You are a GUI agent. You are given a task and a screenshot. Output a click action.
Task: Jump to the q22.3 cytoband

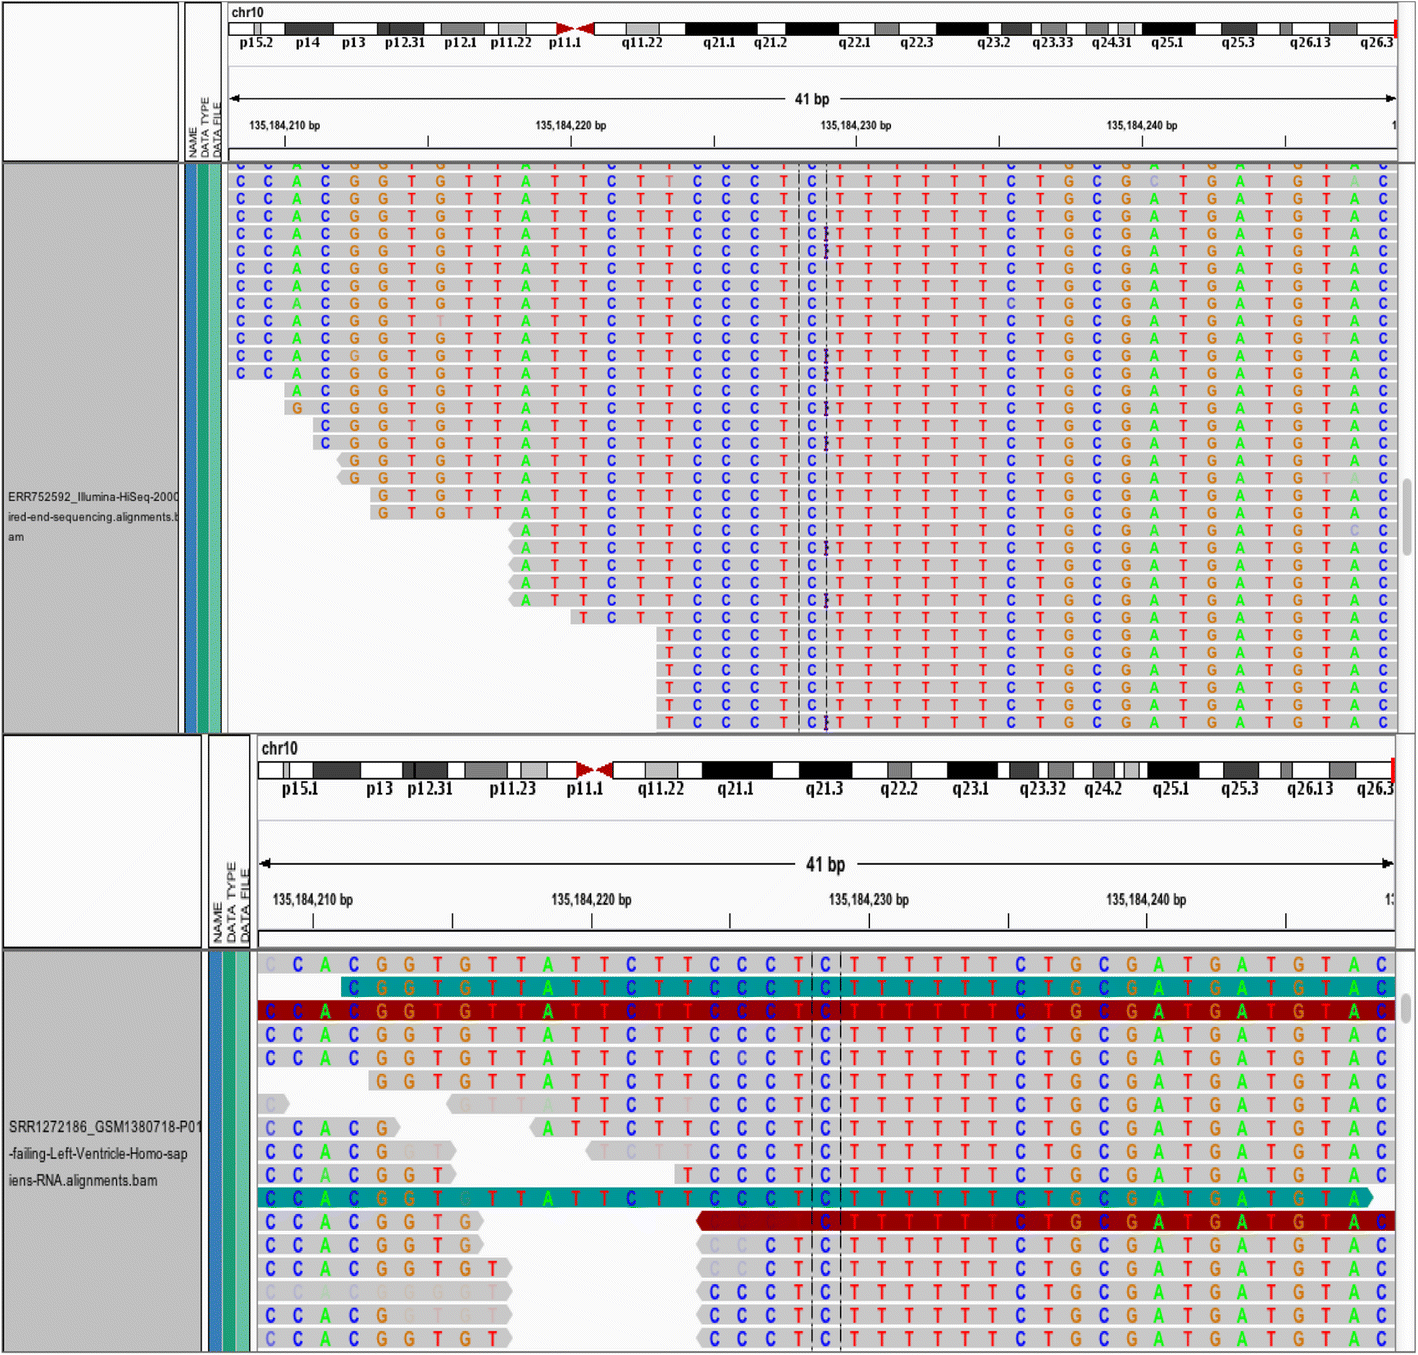click(x=916, y=42)
